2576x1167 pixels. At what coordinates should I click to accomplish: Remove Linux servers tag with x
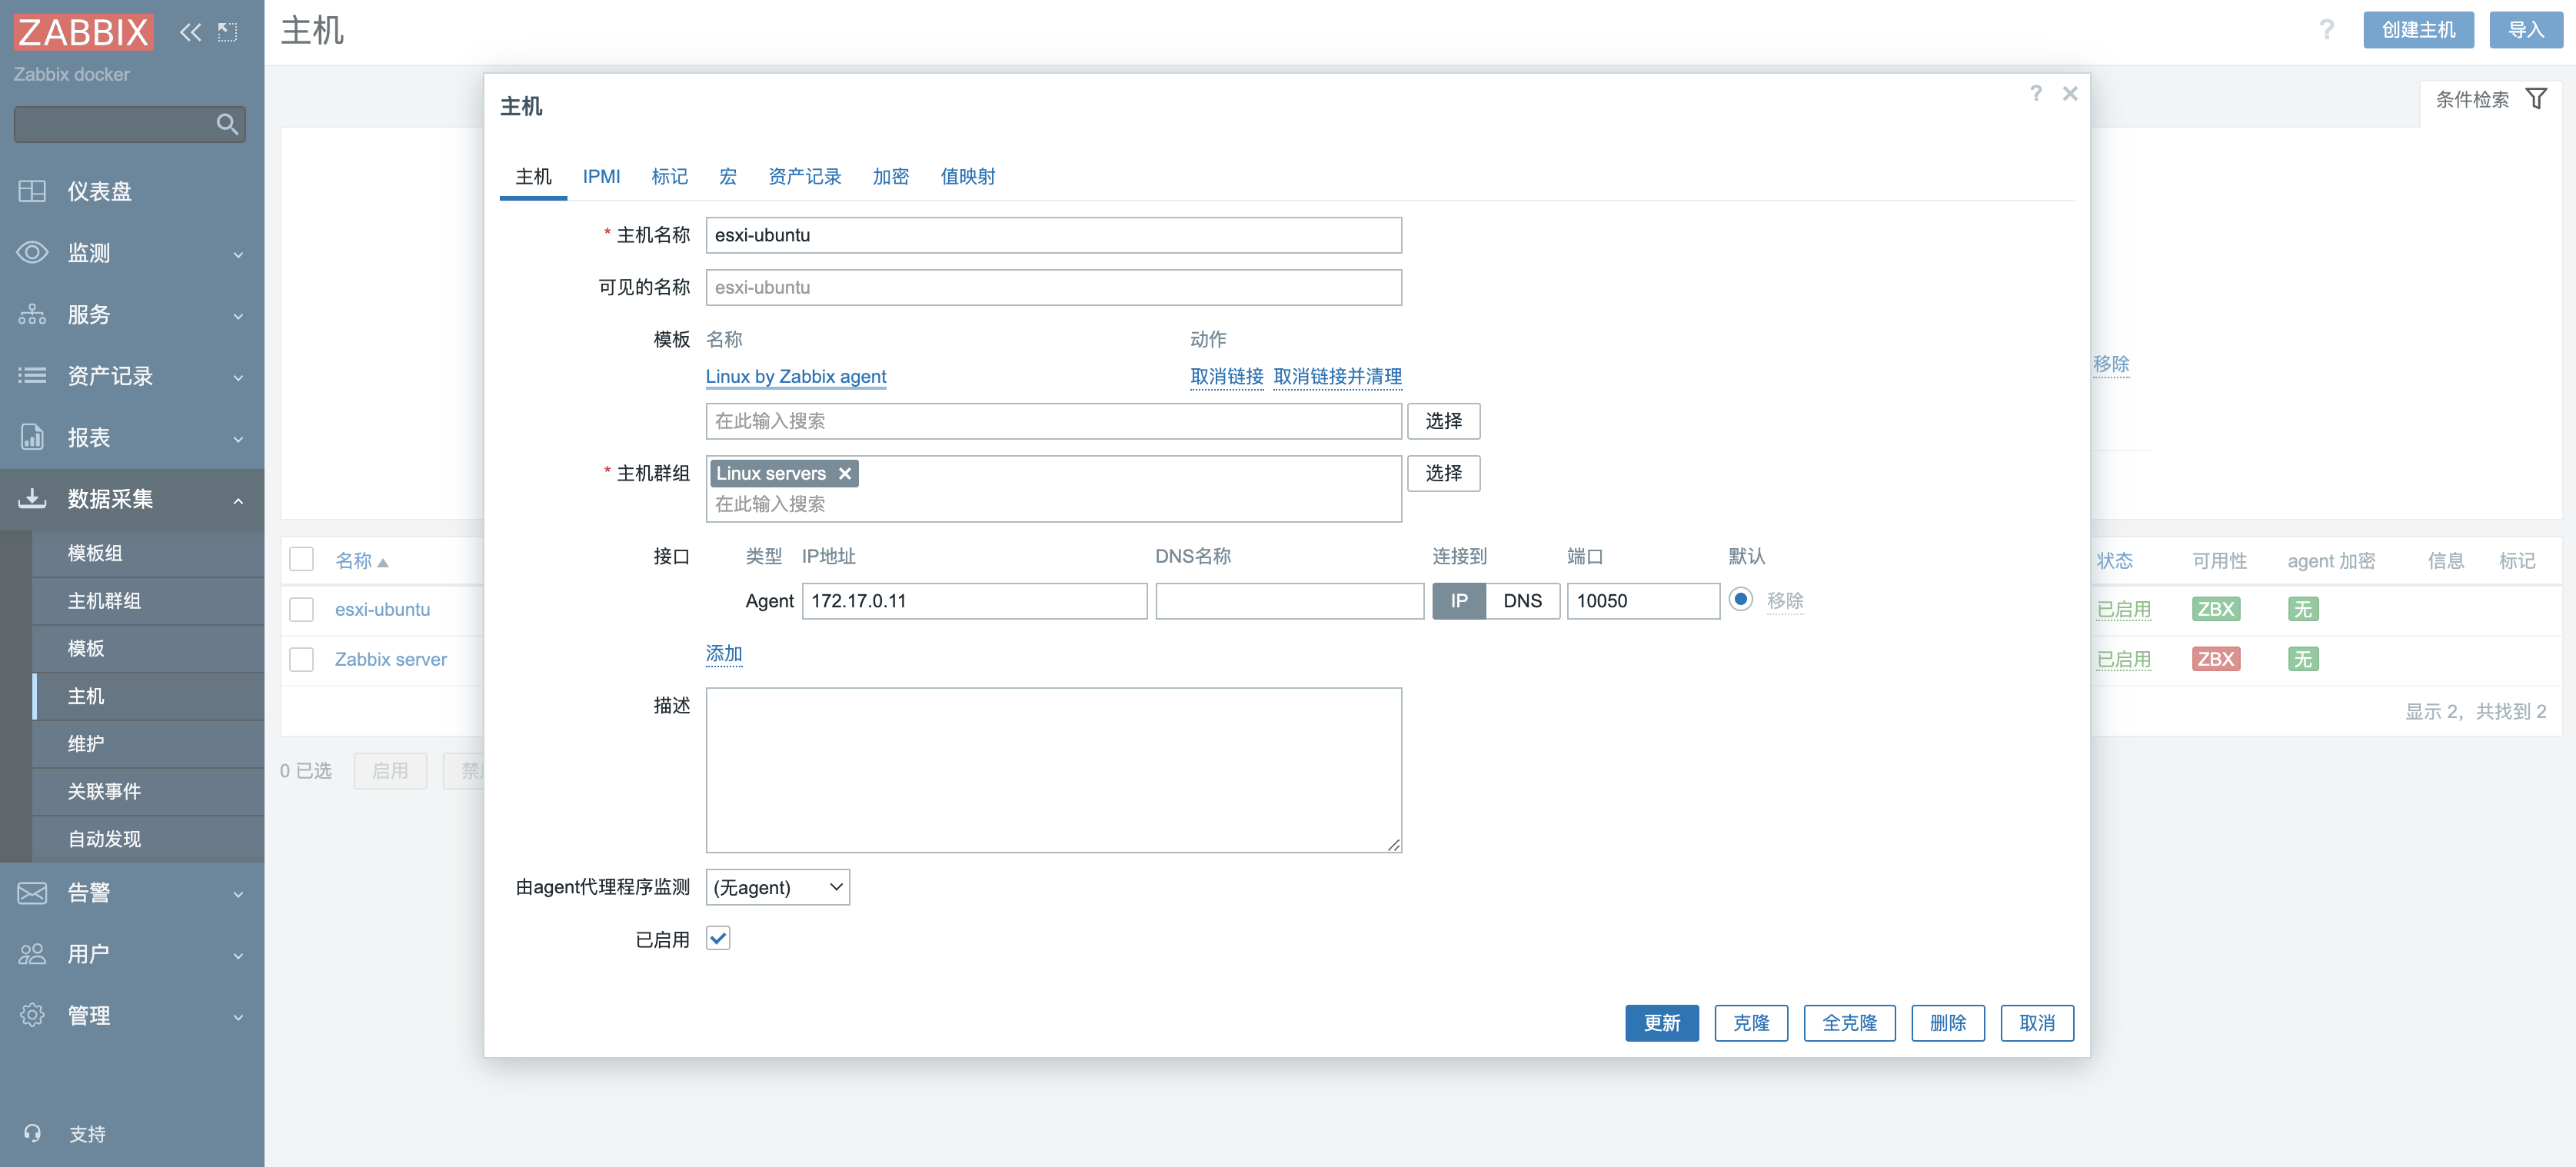pos(845,474)
